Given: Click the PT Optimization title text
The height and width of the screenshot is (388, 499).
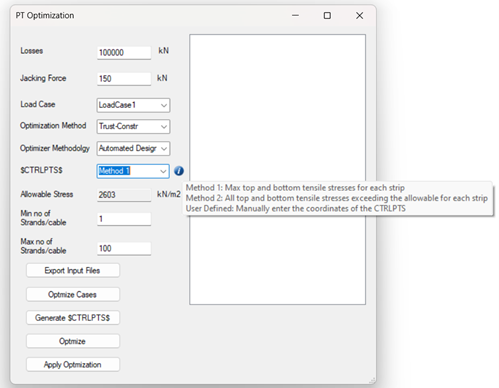Looking at the screenshot, I should click(x=45, y=15).
